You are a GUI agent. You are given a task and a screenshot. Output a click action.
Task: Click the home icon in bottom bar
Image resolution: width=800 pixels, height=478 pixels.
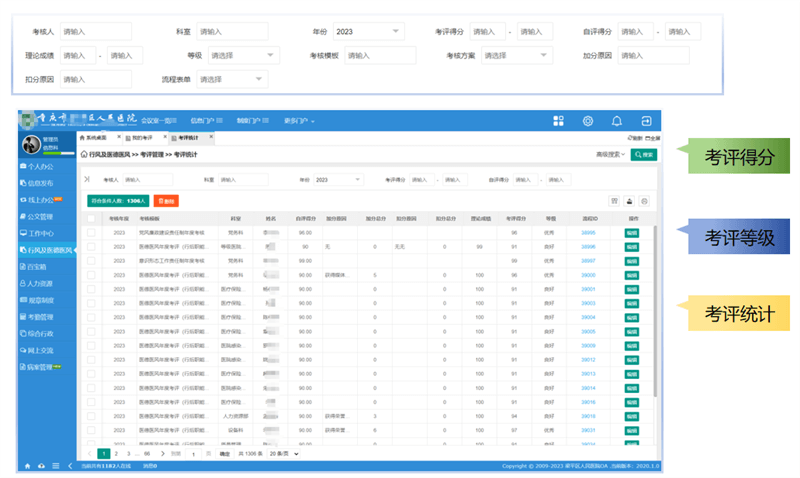[27, 466]
